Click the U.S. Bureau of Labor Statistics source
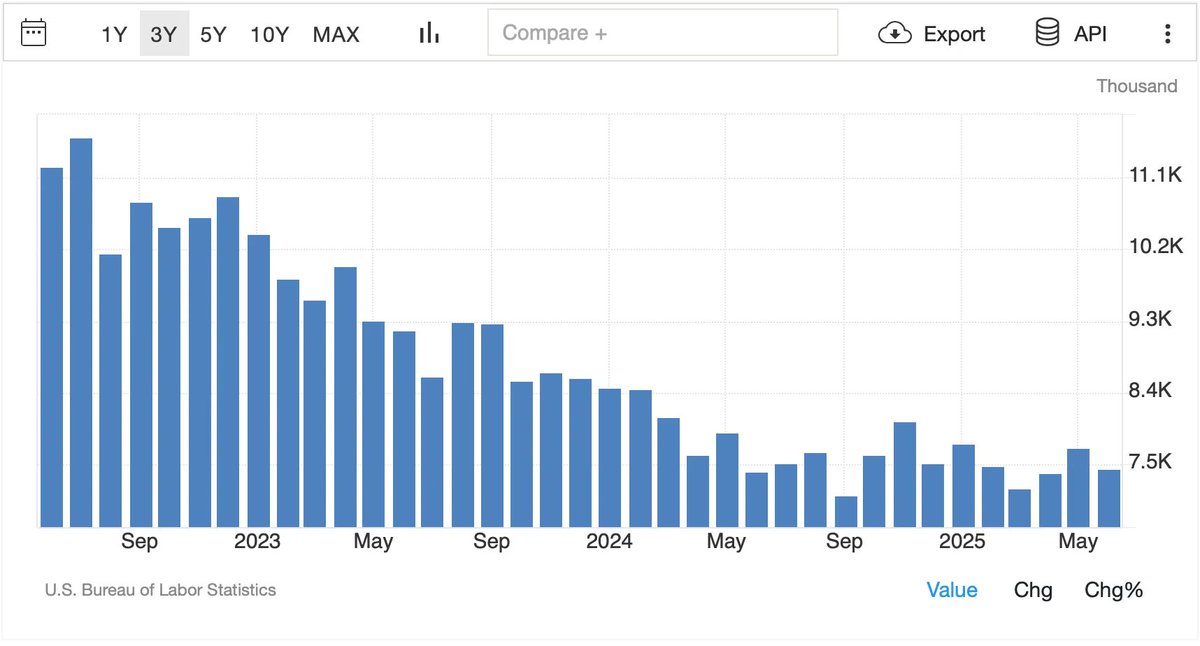Viewport: 1200px width, 646px height. [x=160, y=590]
